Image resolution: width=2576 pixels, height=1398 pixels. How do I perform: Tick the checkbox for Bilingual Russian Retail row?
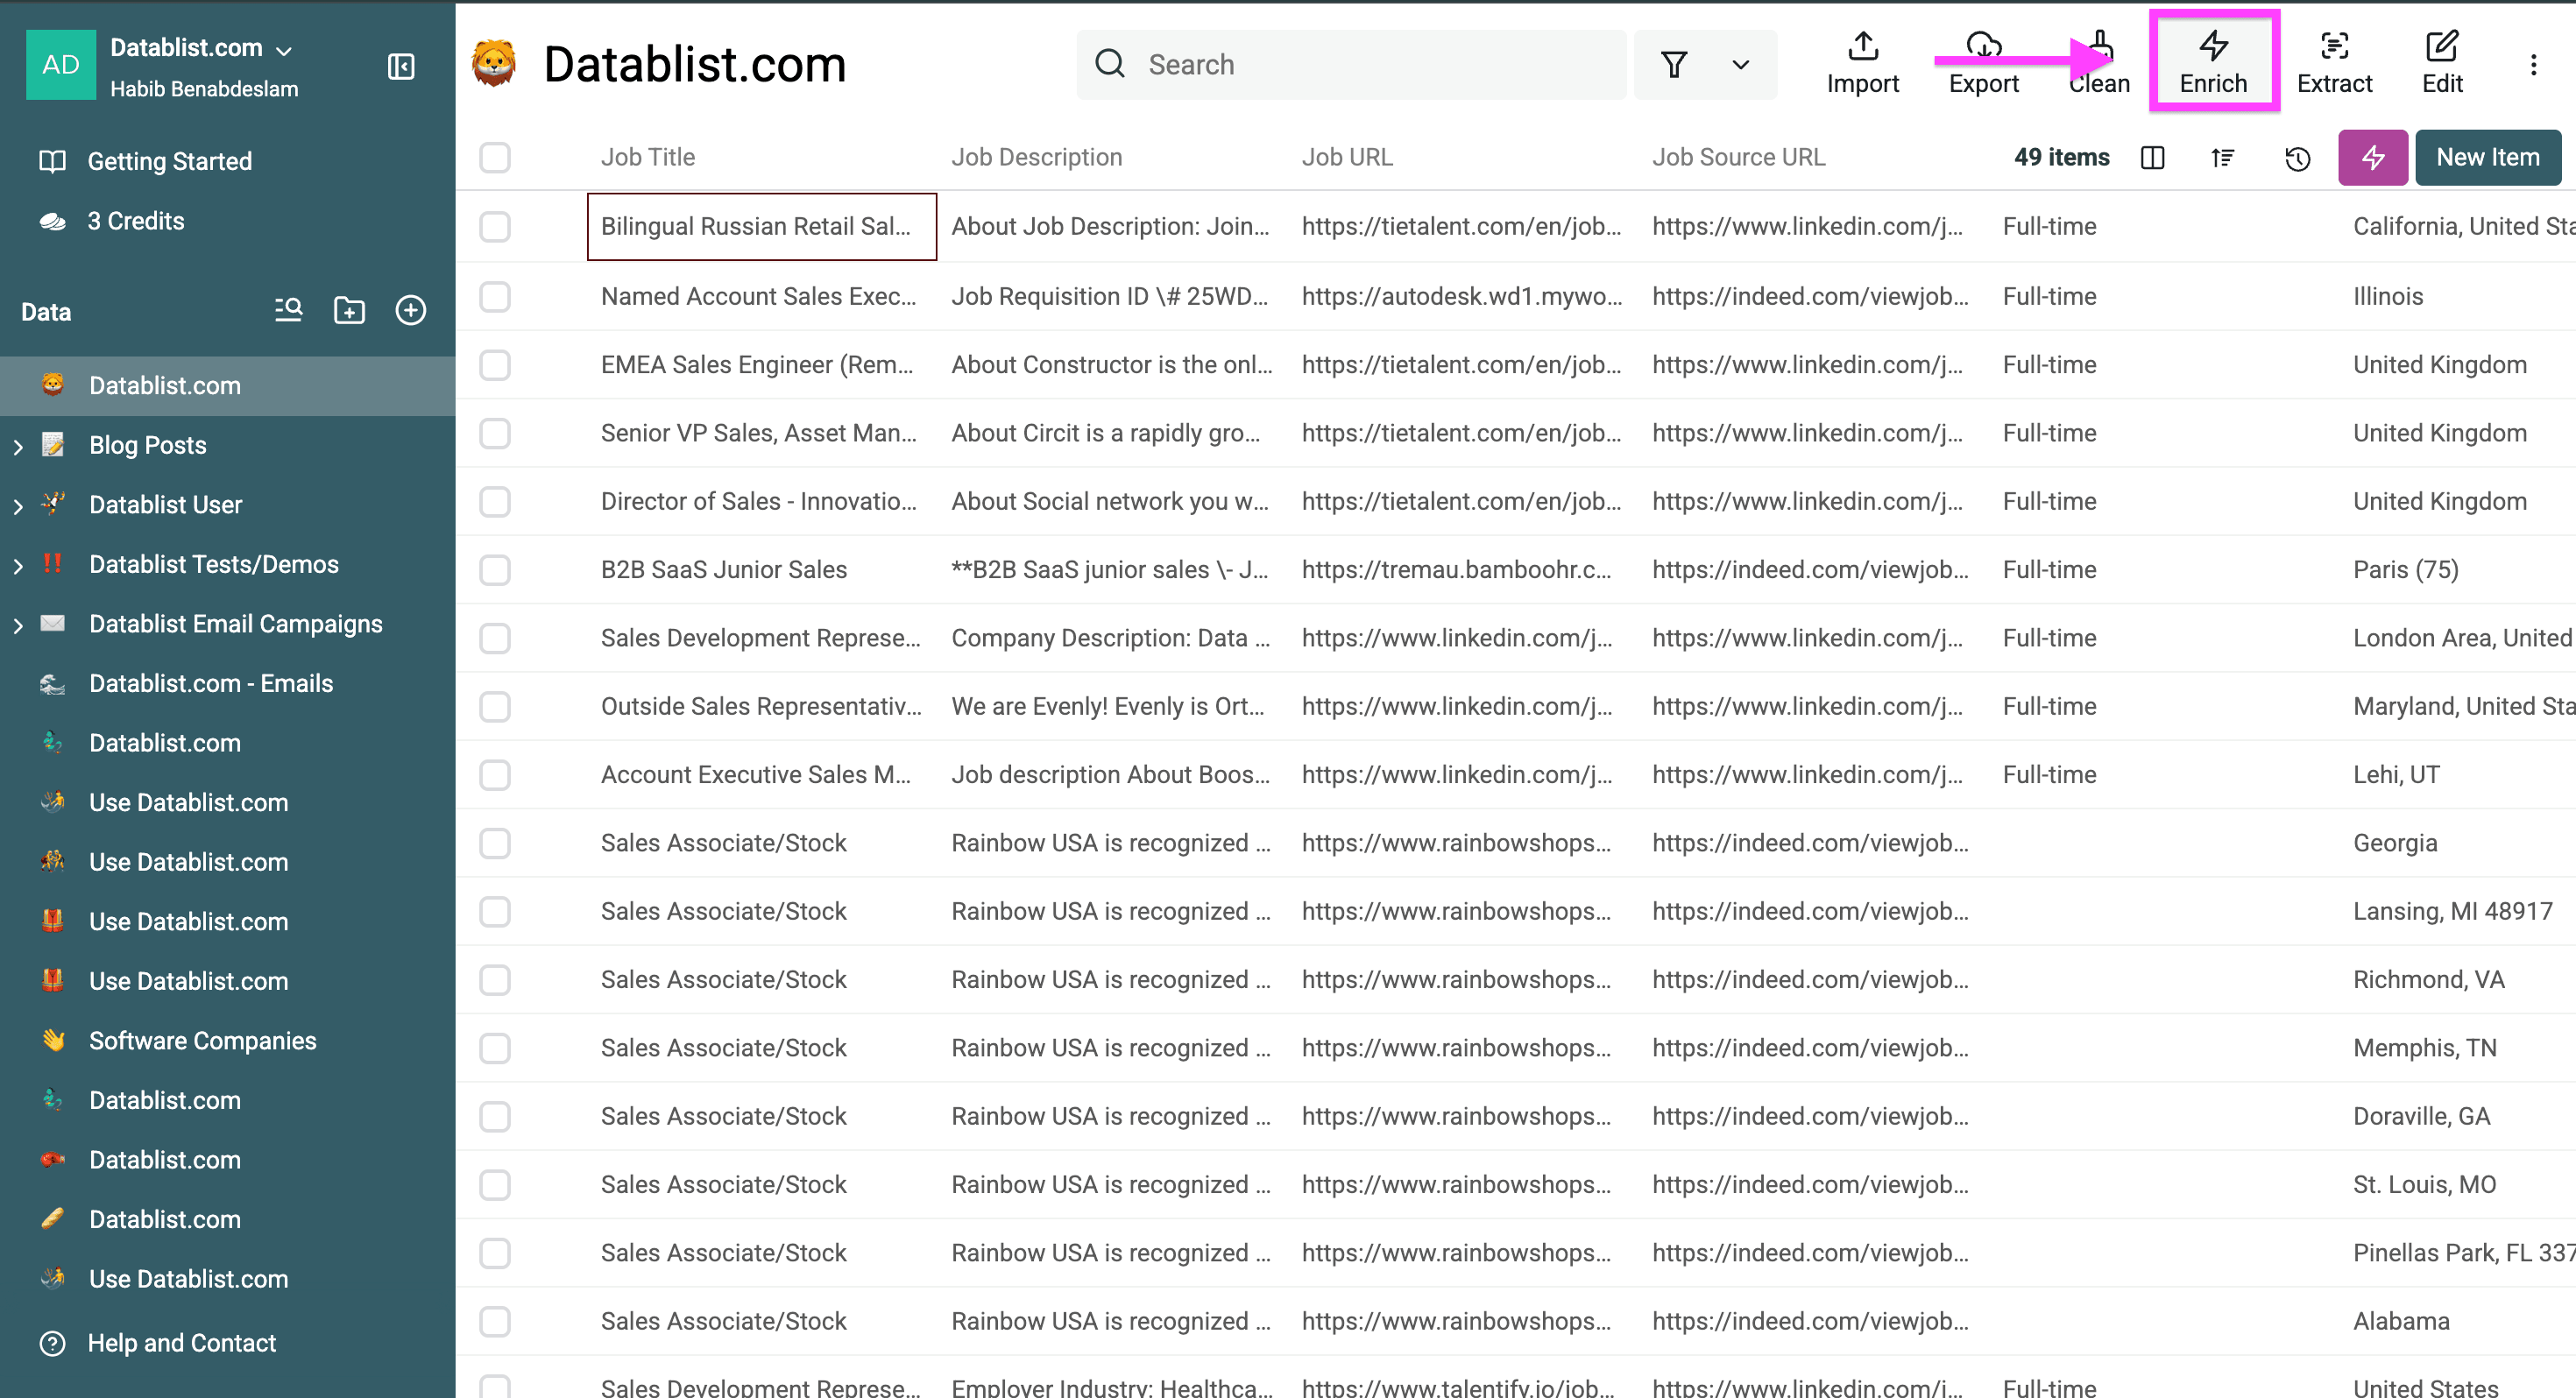point(495,226)
